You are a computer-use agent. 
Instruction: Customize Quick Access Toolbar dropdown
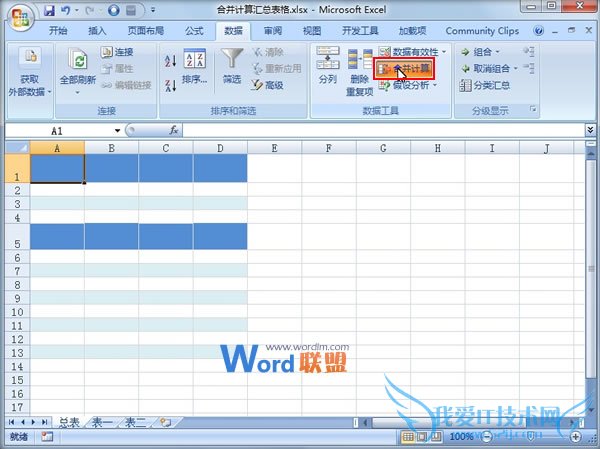(x=153, y=10)
